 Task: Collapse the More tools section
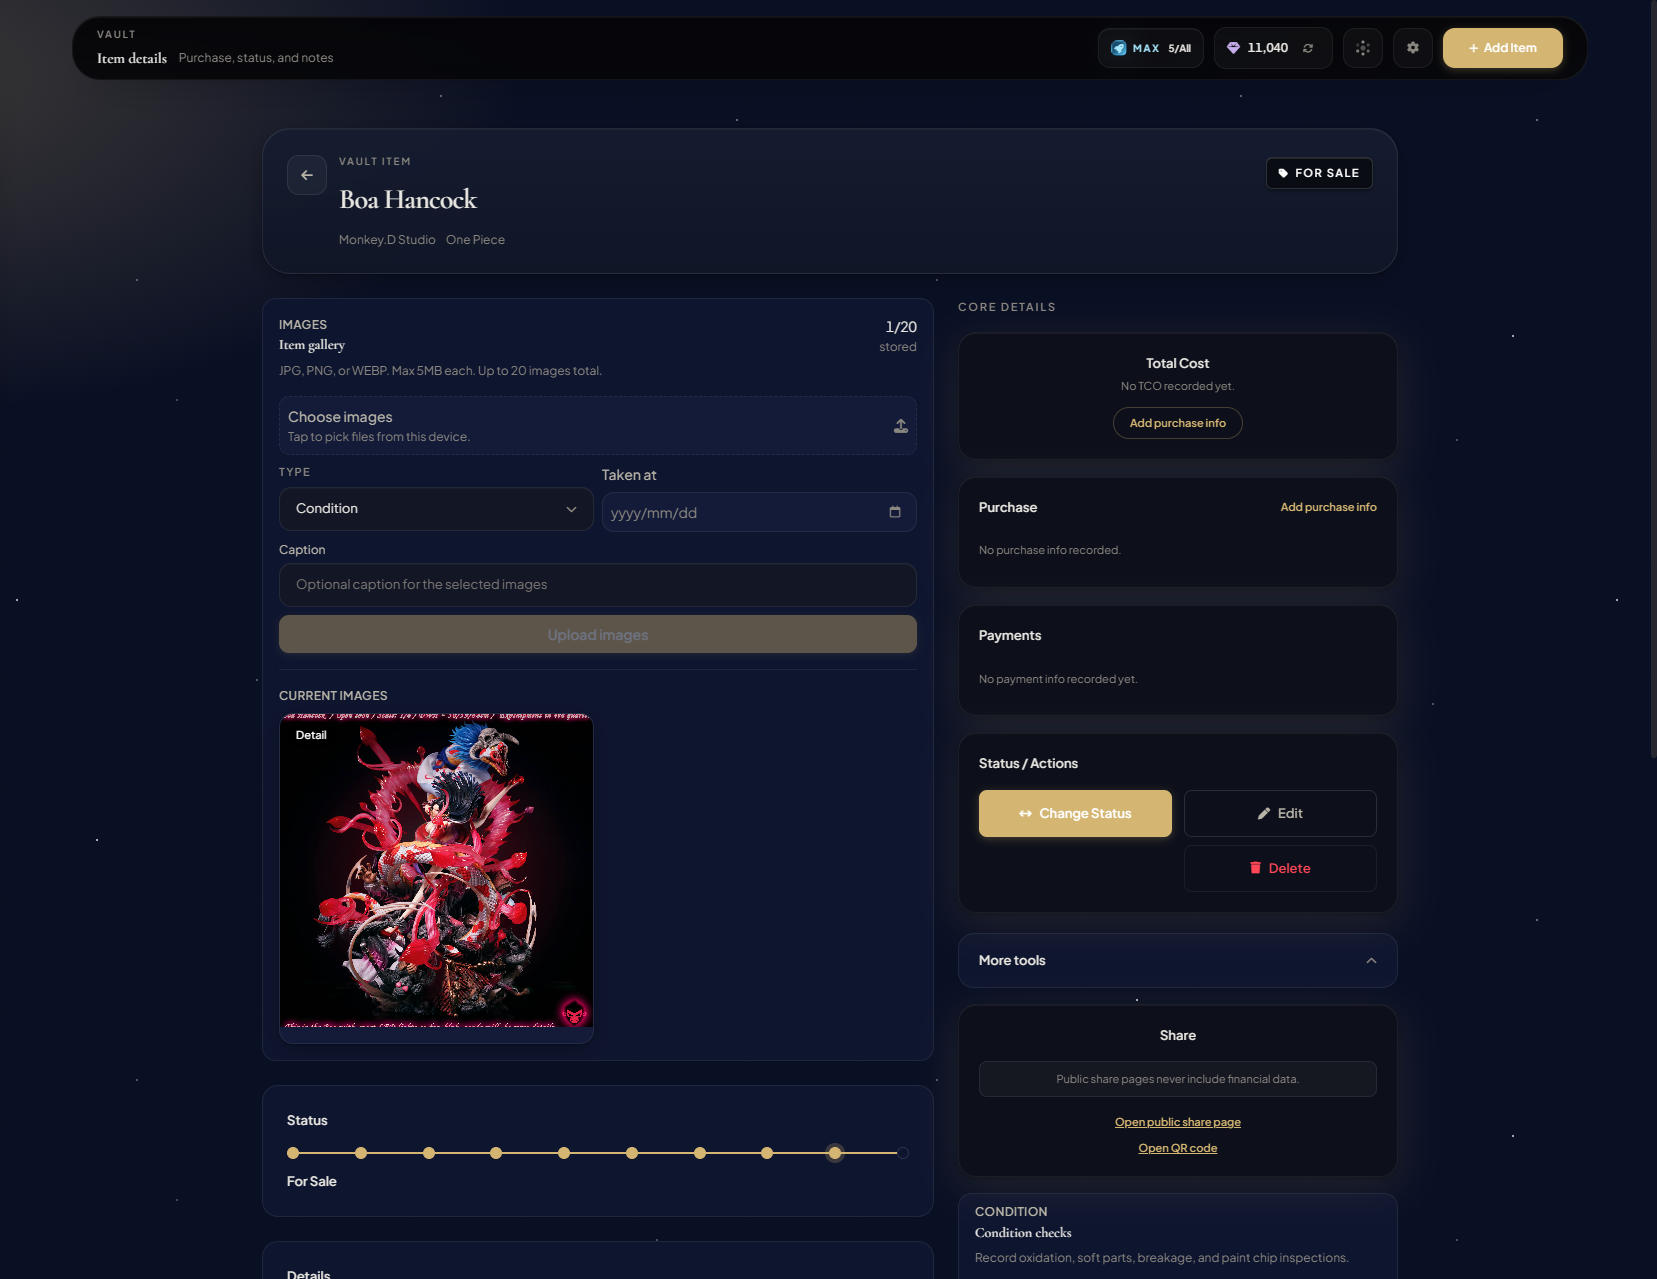[x=1371, y=961]
